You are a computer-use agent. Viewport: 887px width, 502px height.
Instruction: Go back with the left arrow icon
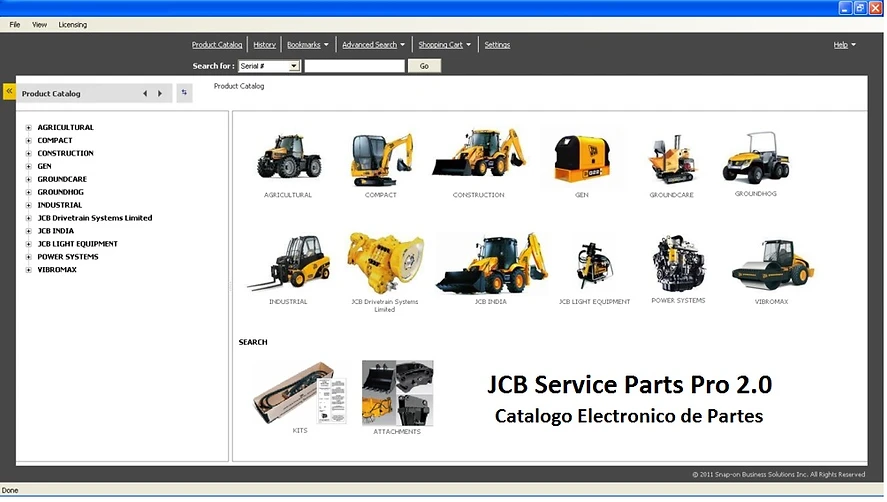tap(145, 93)
